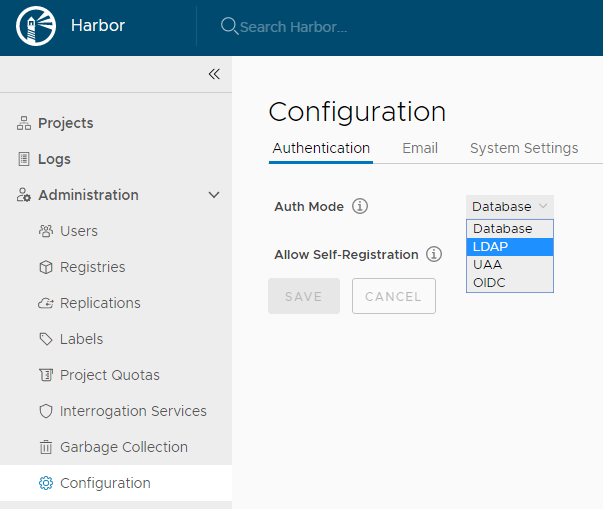Viewport: 603px width, 509px height.
Task: Click the Allow Self-Registration label
Action: click(x=346, y=254)
